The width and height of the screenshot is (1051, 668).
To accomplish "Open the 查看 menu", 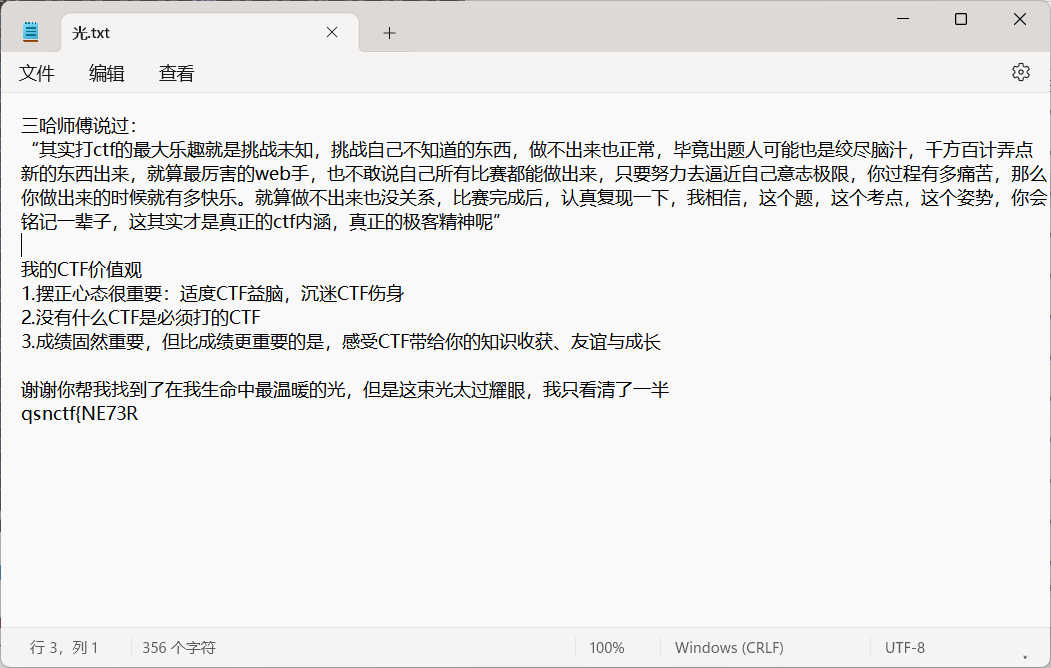I will point(175,72).
